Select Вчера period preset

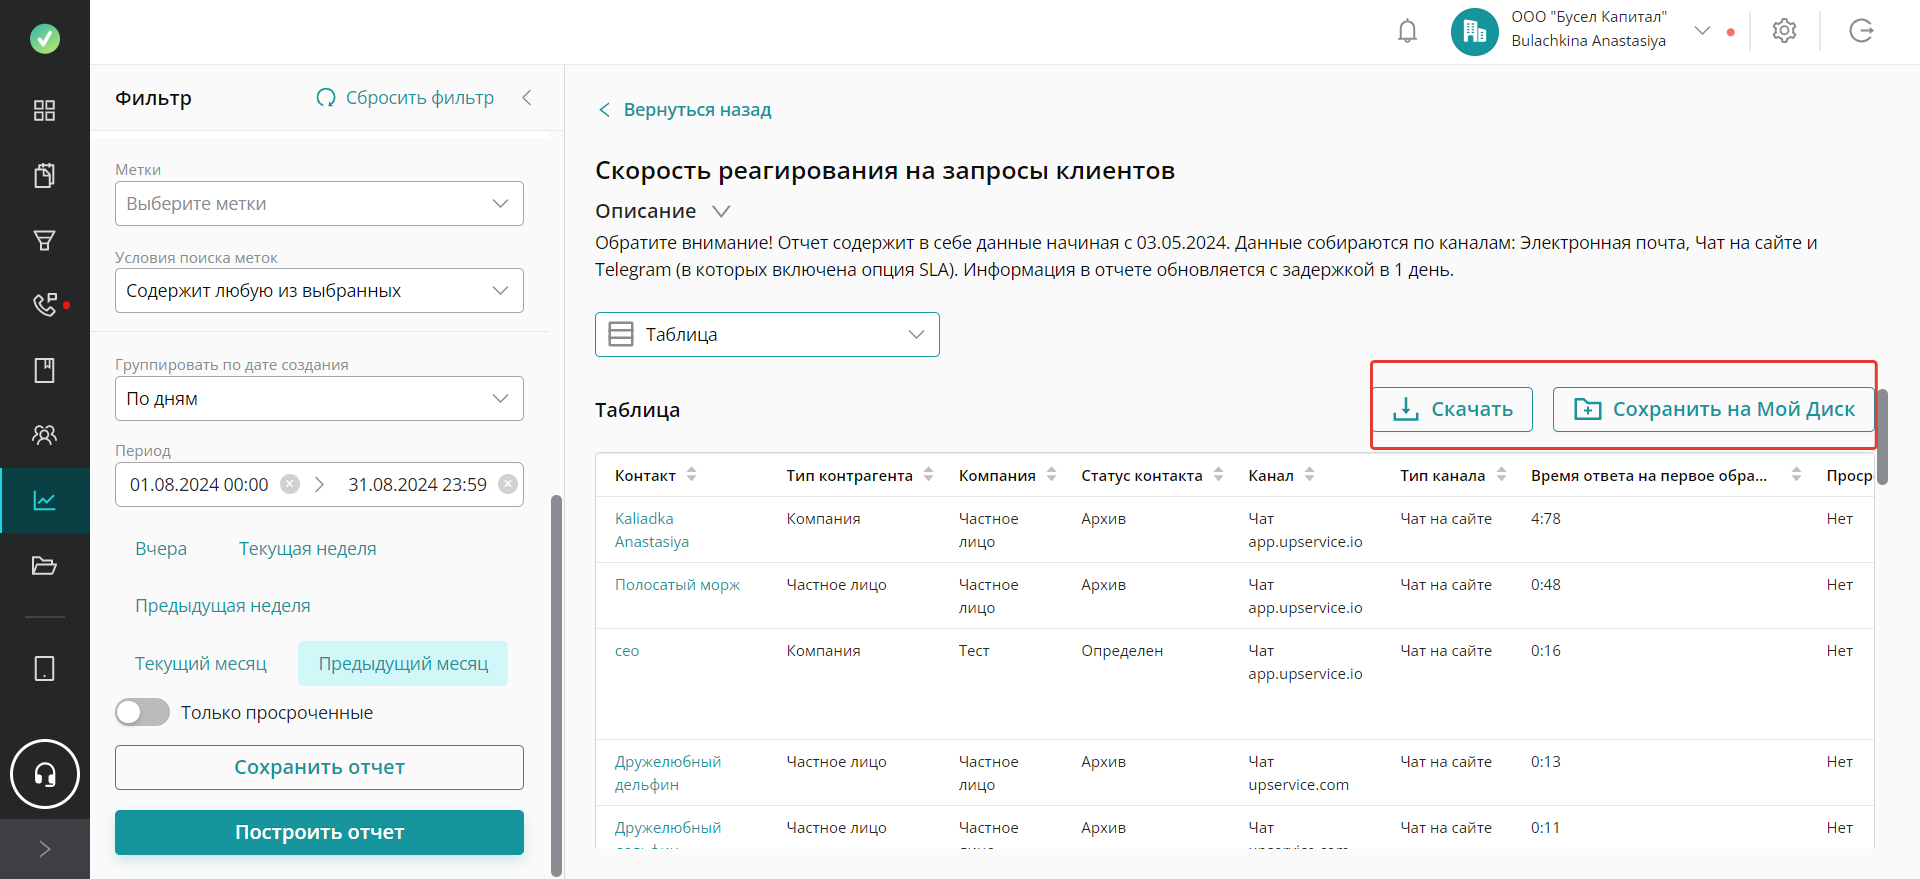(x=161, y=549)
